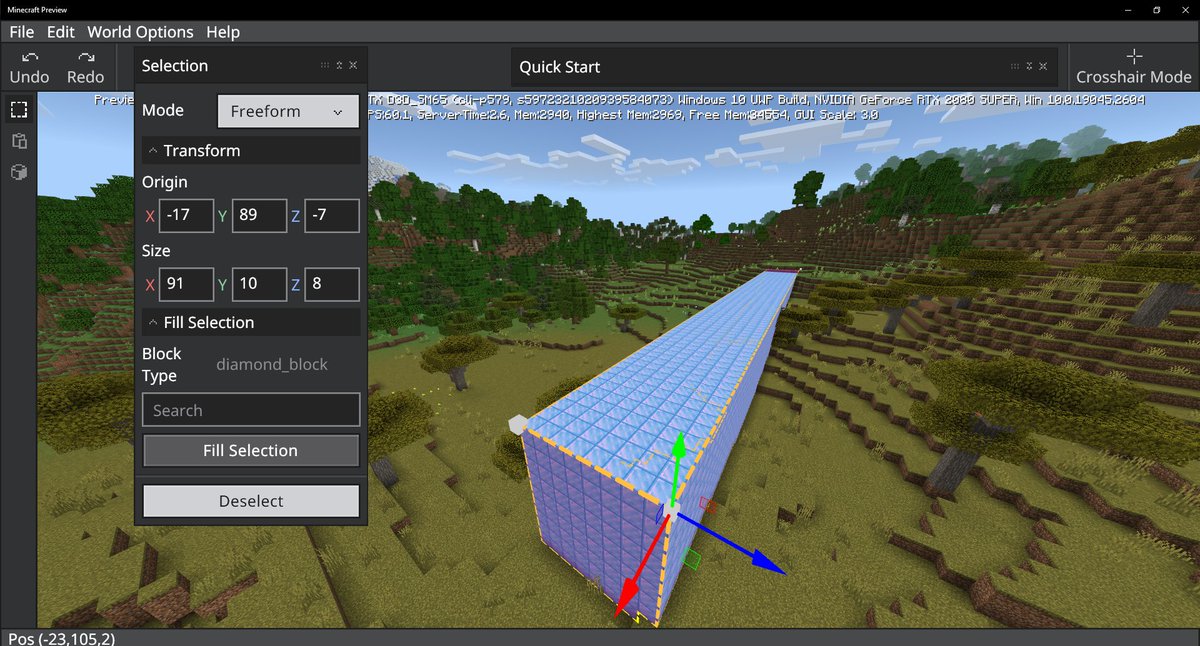
Task: Open the Mode dropdown showing Freeform
Action: tap(288, 111)
